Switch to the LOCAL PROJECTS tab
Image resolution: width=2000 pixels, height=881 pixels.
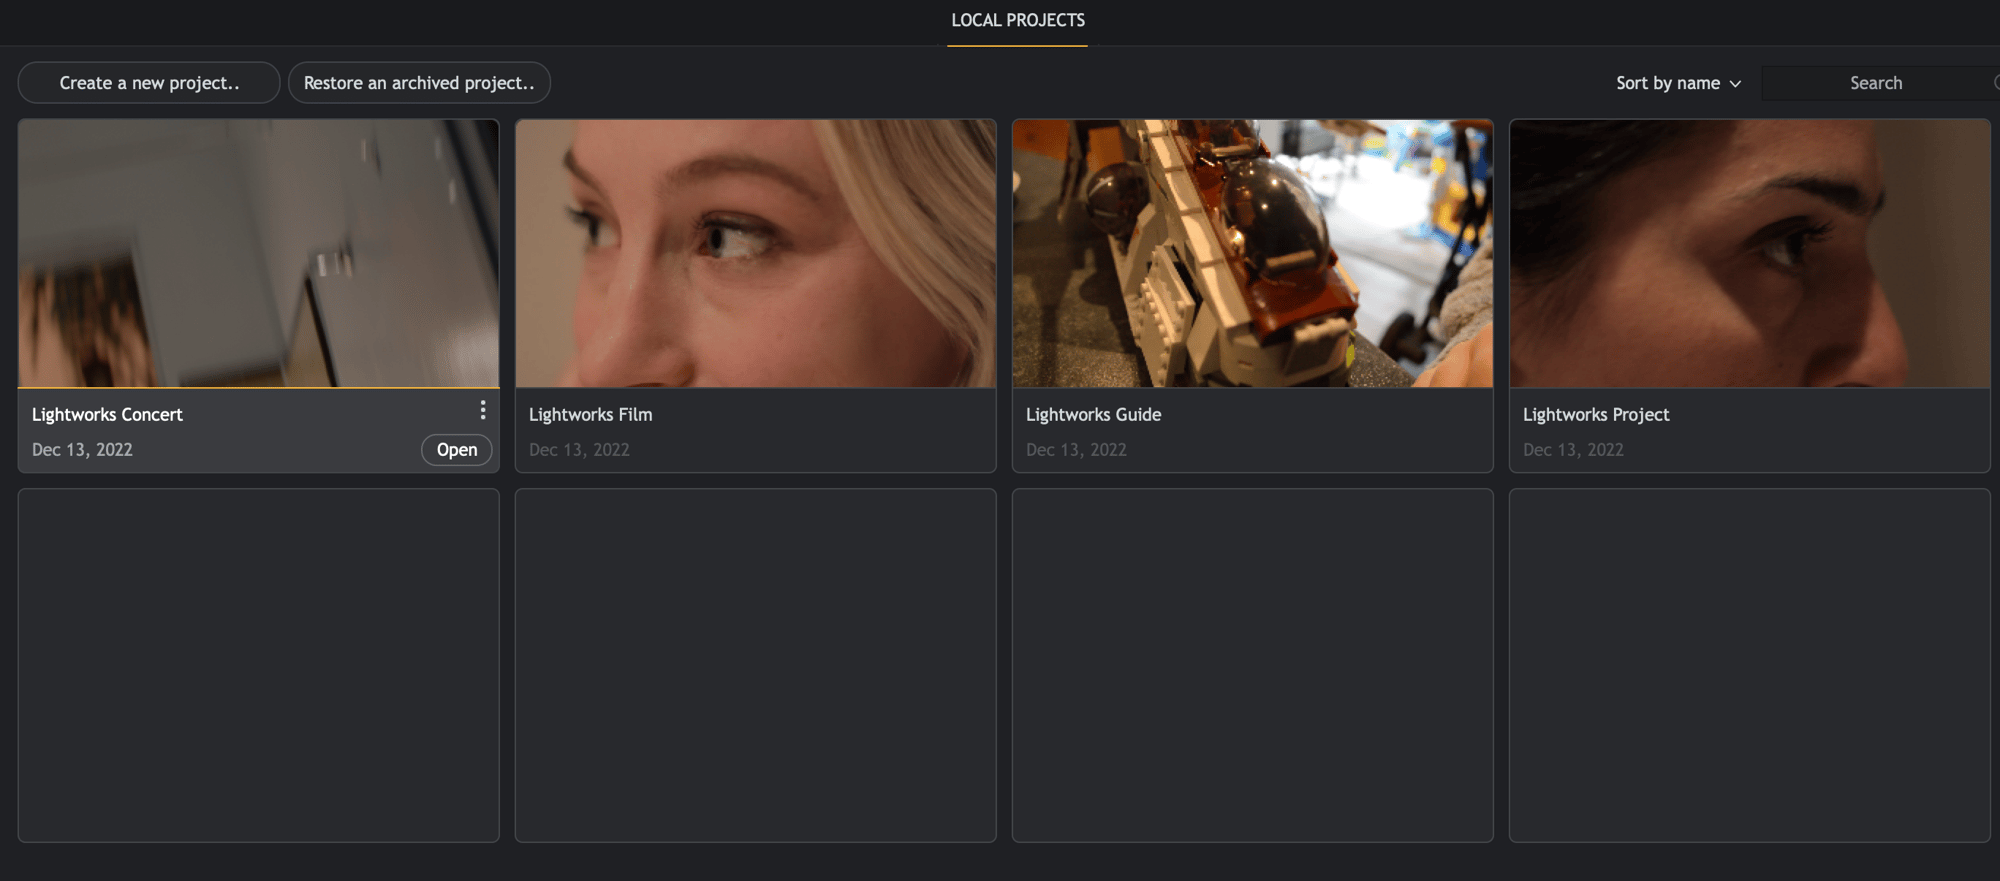click(x=1017, y=21)
